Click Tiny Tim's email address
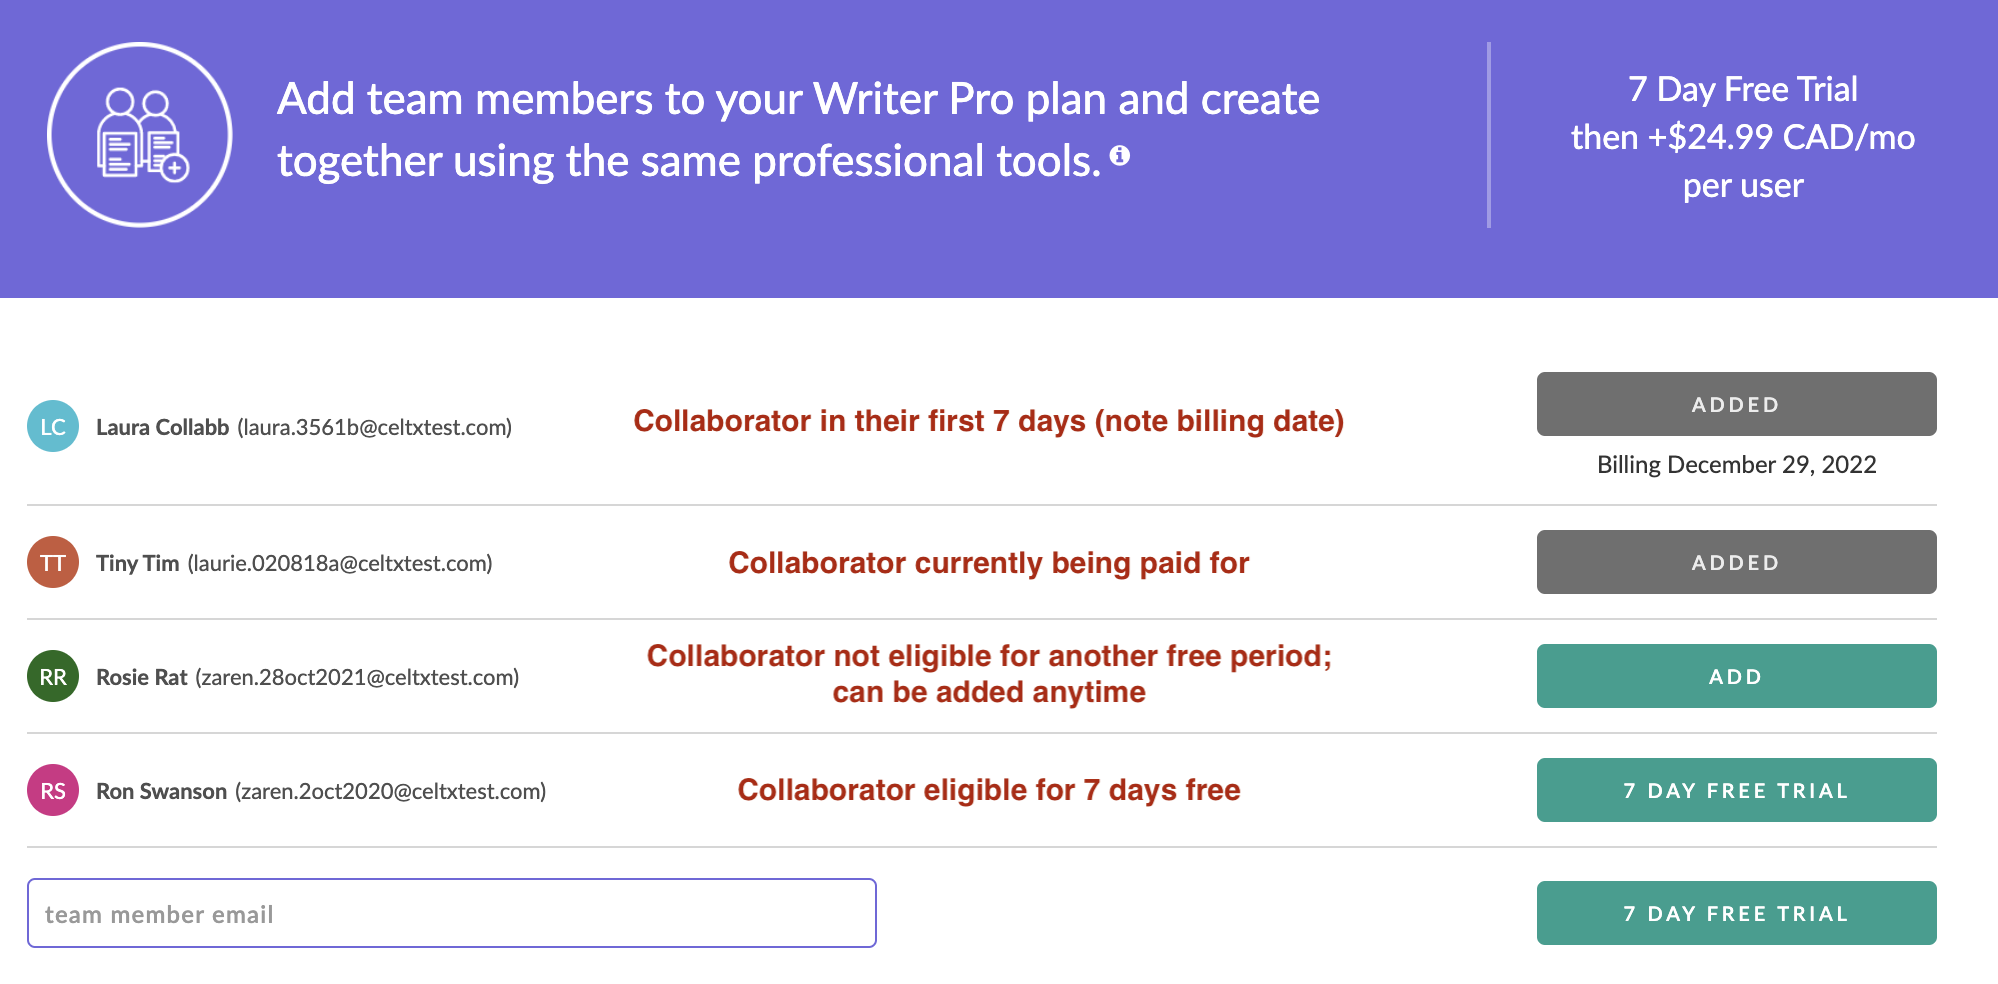This screenshot has width=1998, height=984. (340, 563)
